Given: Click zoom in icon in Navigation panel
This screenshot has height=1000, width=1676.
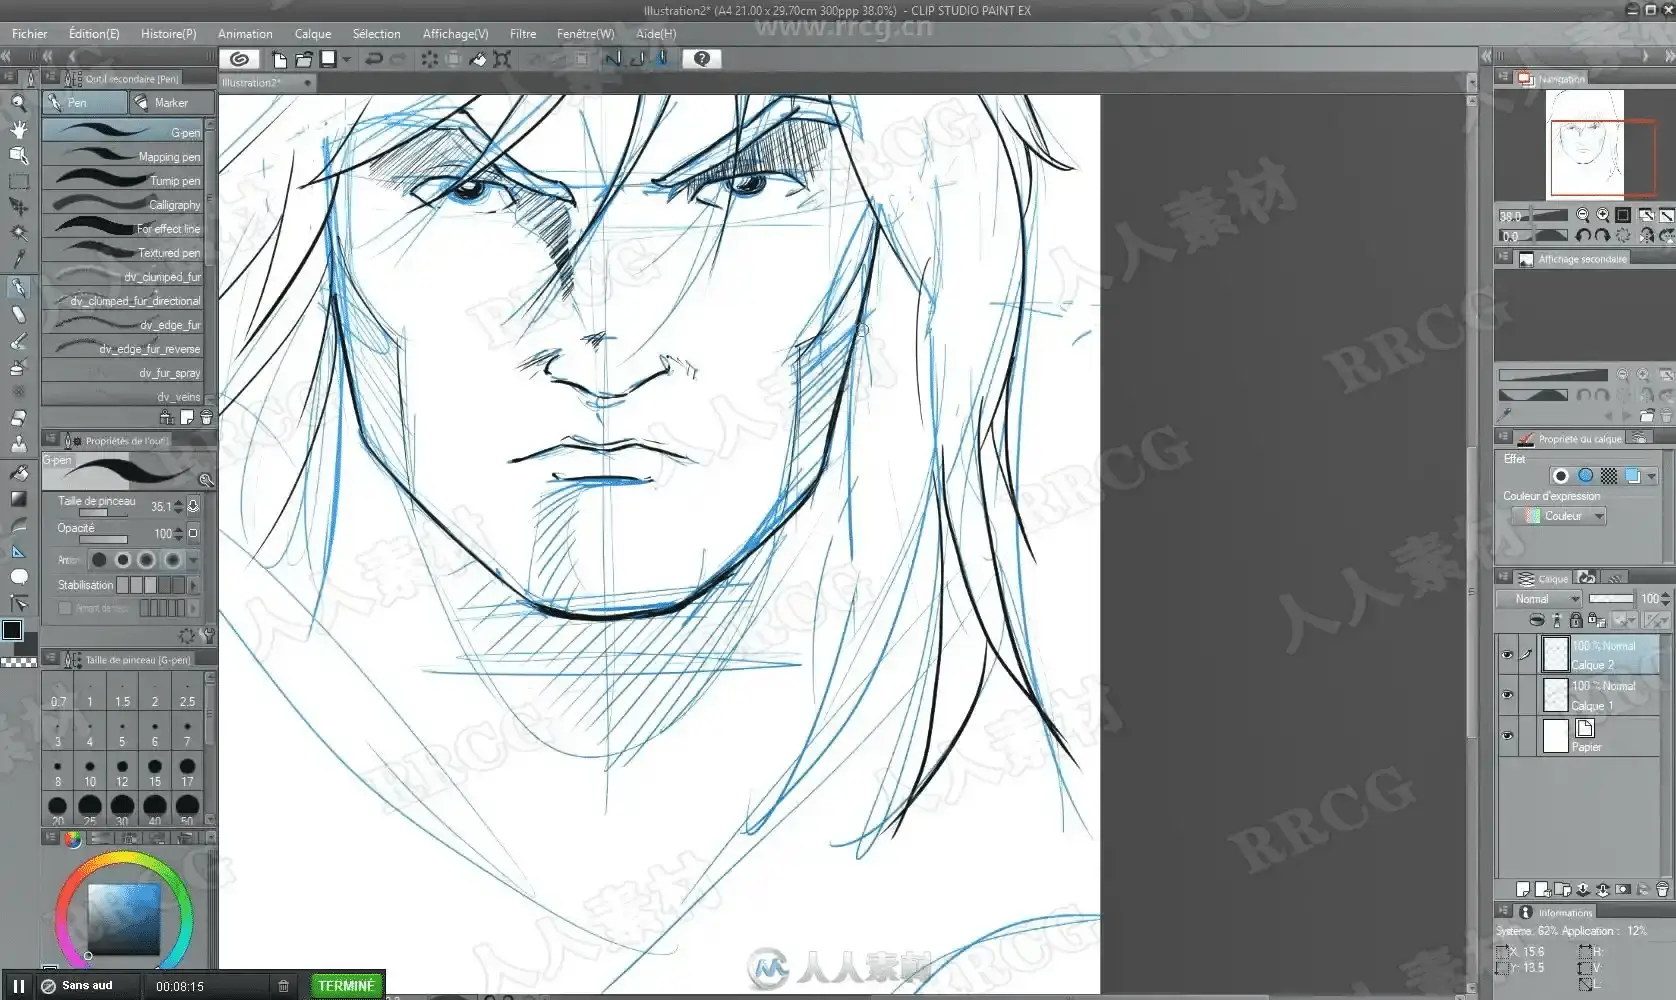Looking at the screenshot, I should tap(1603, 215).
